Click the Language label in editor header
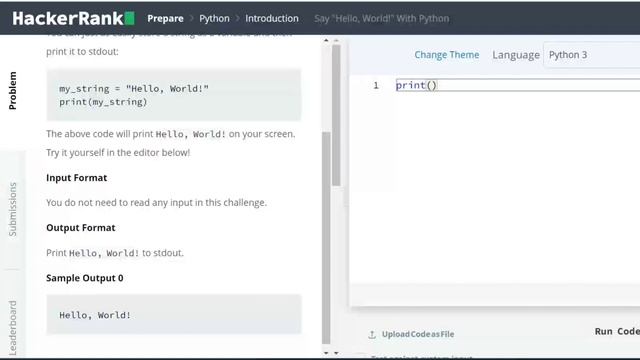 516,55
